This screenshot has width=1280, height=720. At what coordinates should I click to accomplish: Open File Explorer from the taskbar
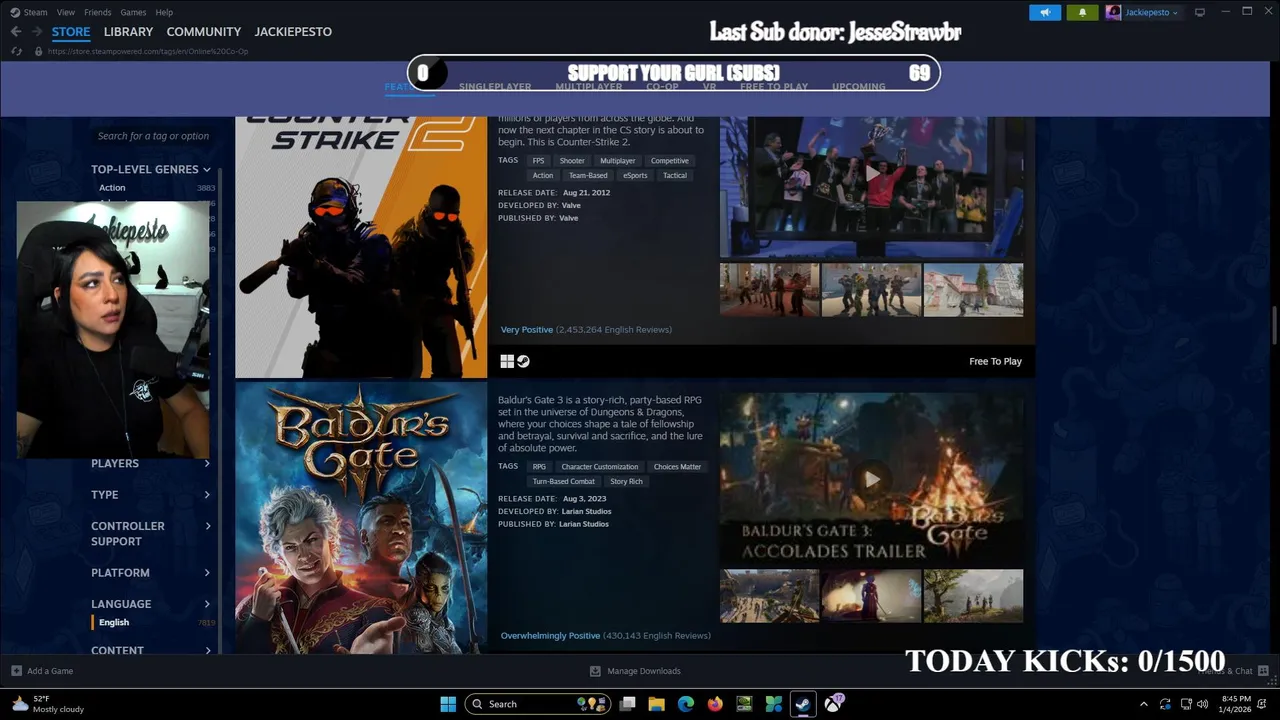pos(656,704)
